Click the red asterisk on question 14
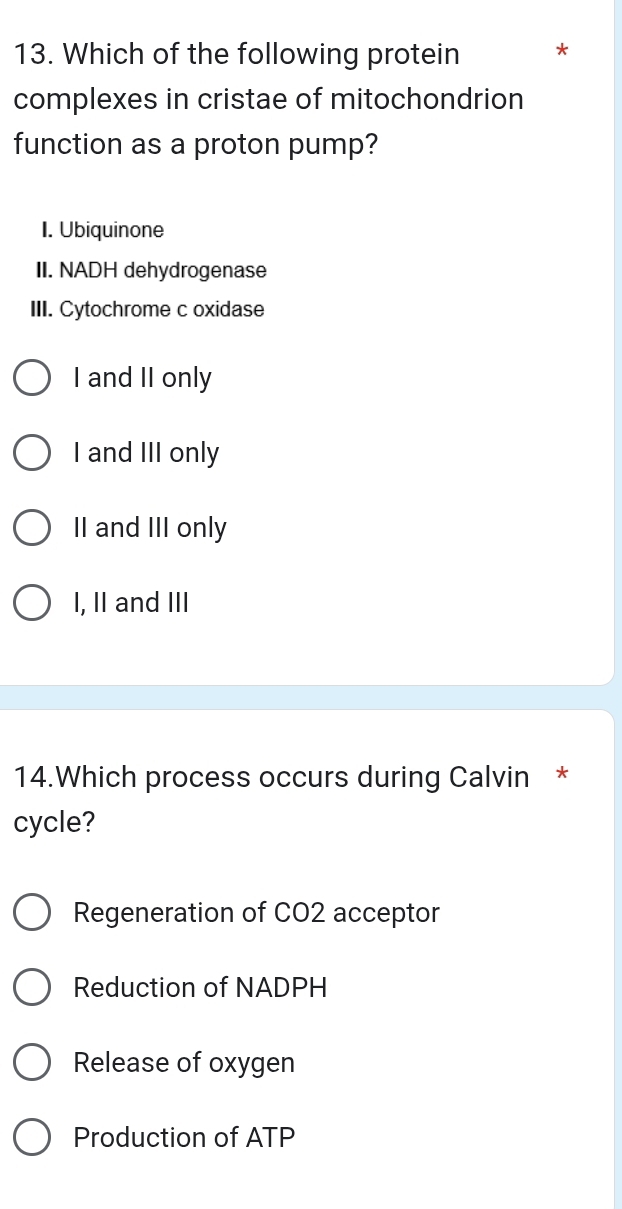 point(560,777)
